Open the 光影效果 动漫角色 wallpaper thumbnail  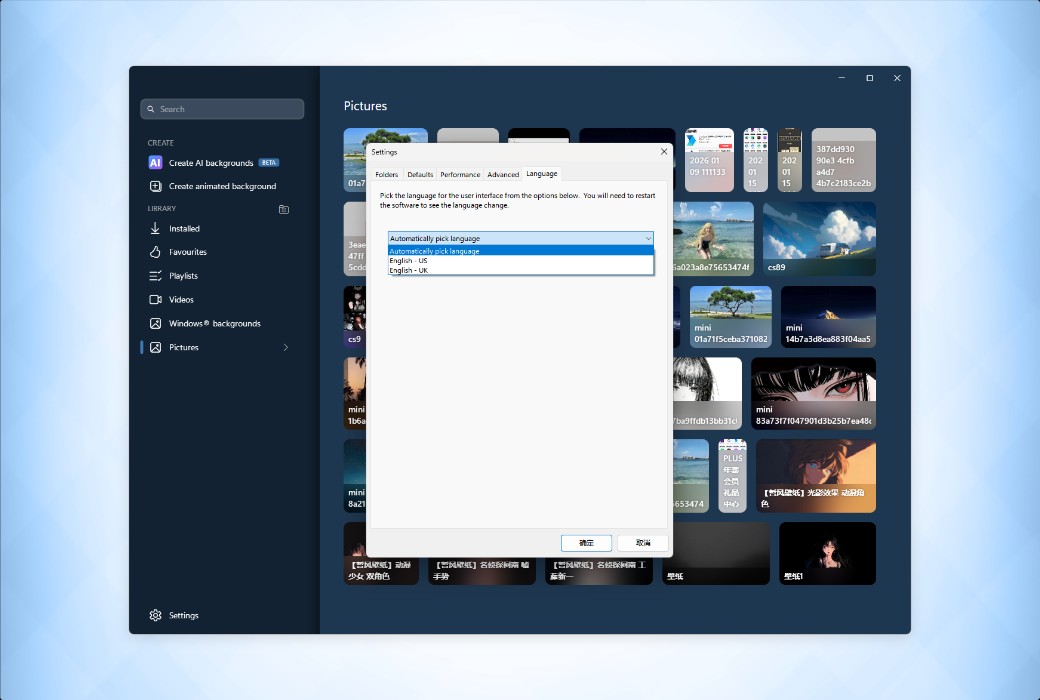[x=816, y=476]
